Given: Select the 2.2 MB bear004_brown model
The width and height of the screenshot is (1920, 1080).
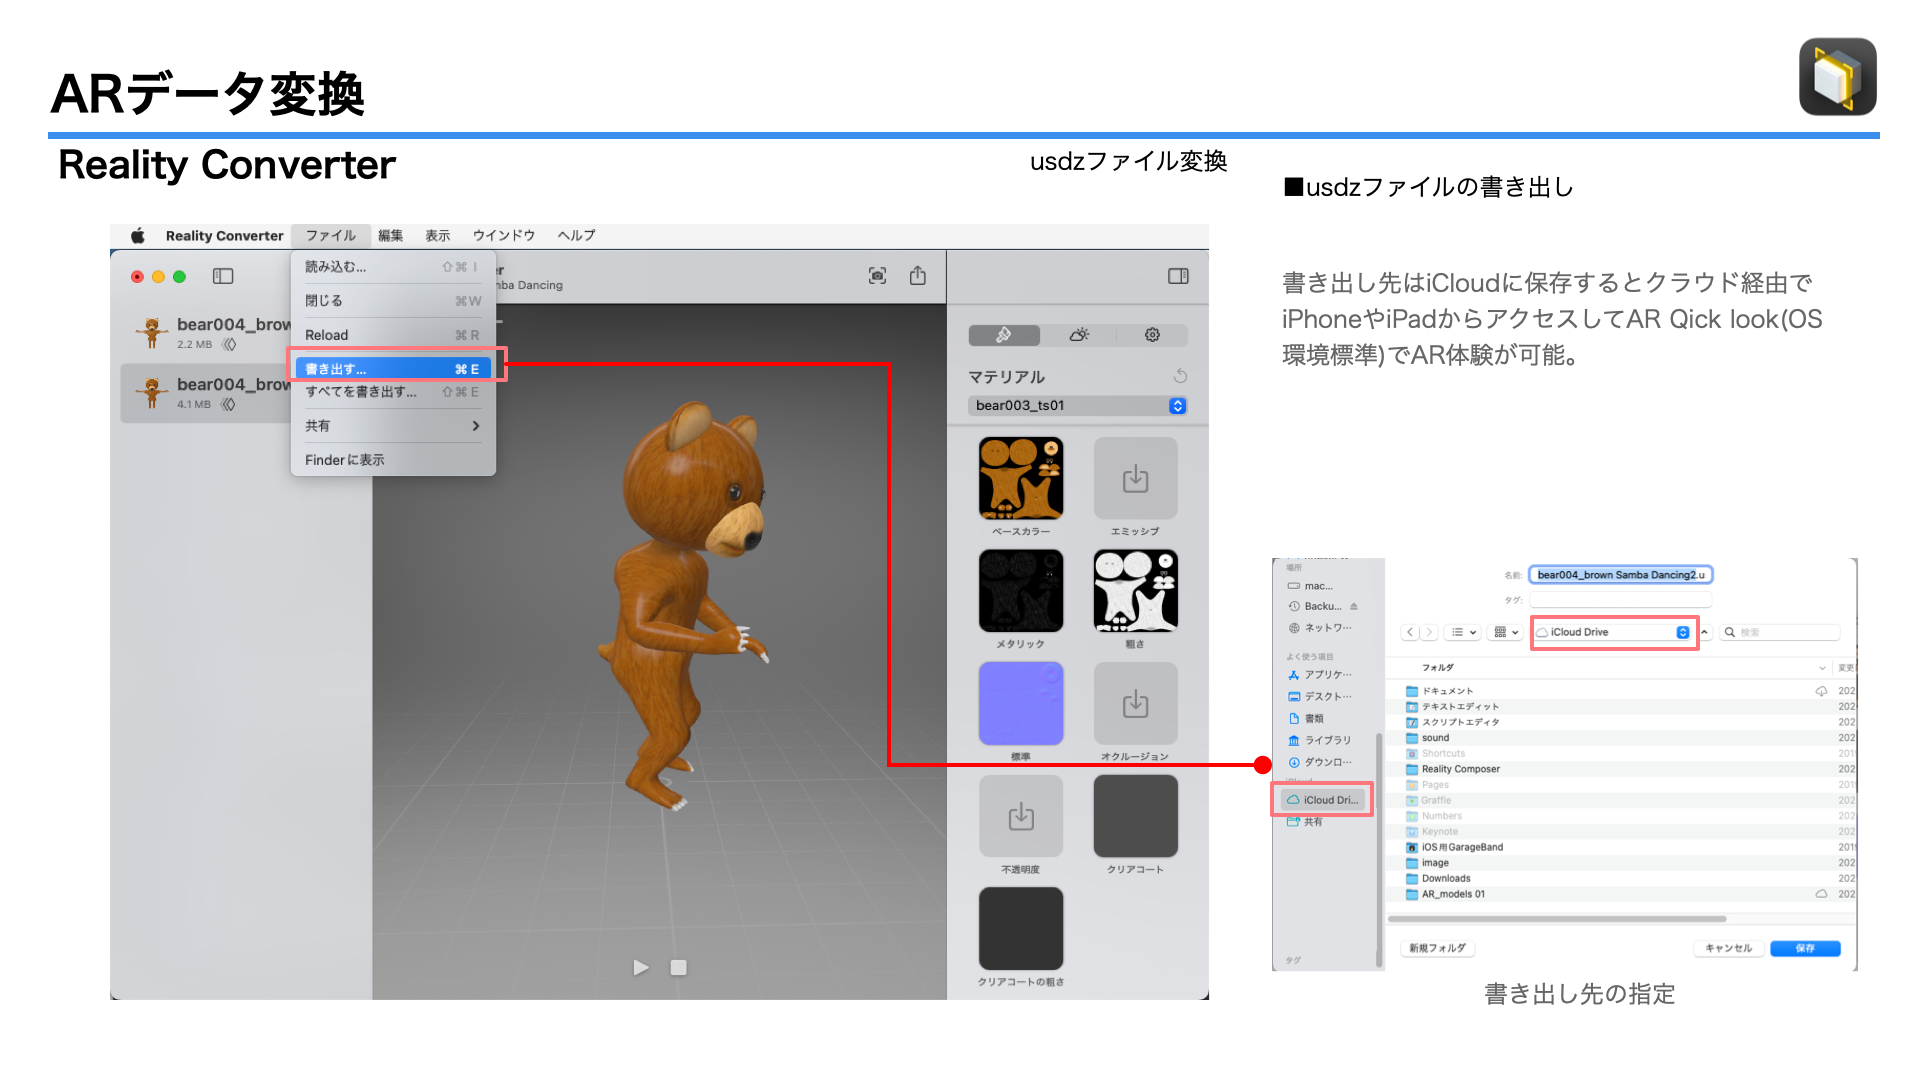Looking at the screenshot, I should (207, 332).
